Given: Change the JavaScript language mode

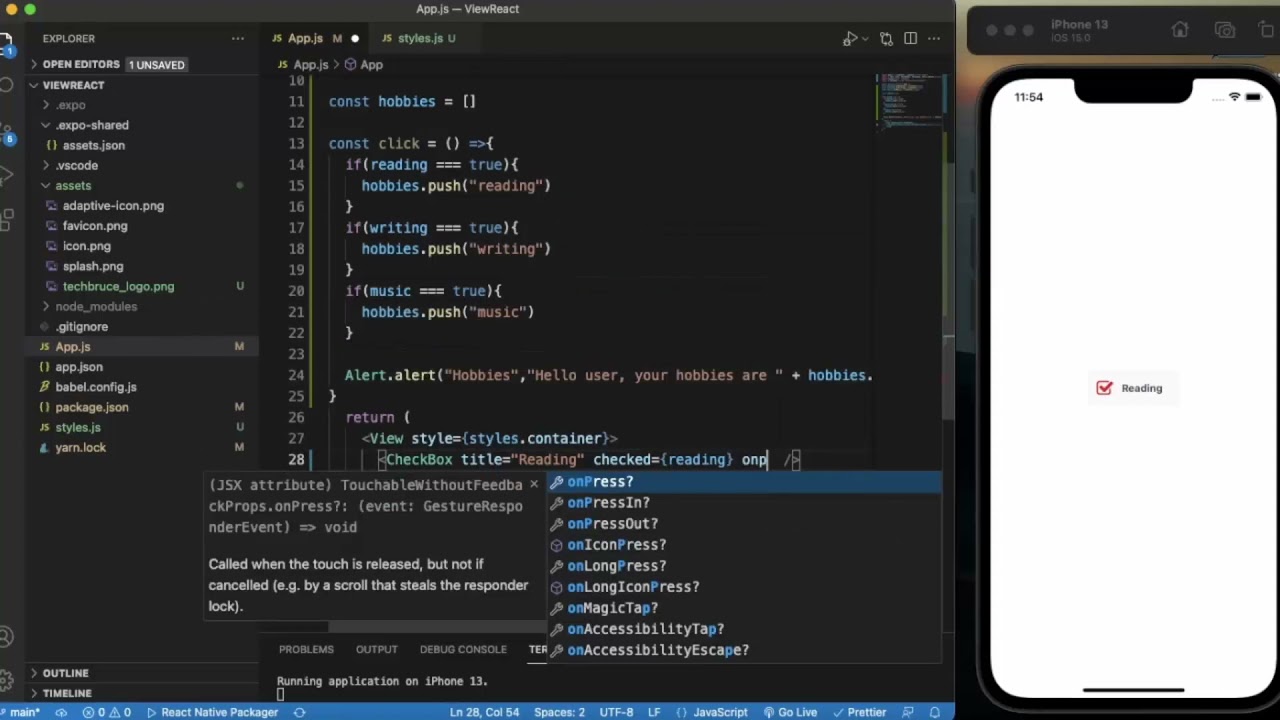Looking at the screenshot, I should tap(720, 712).
